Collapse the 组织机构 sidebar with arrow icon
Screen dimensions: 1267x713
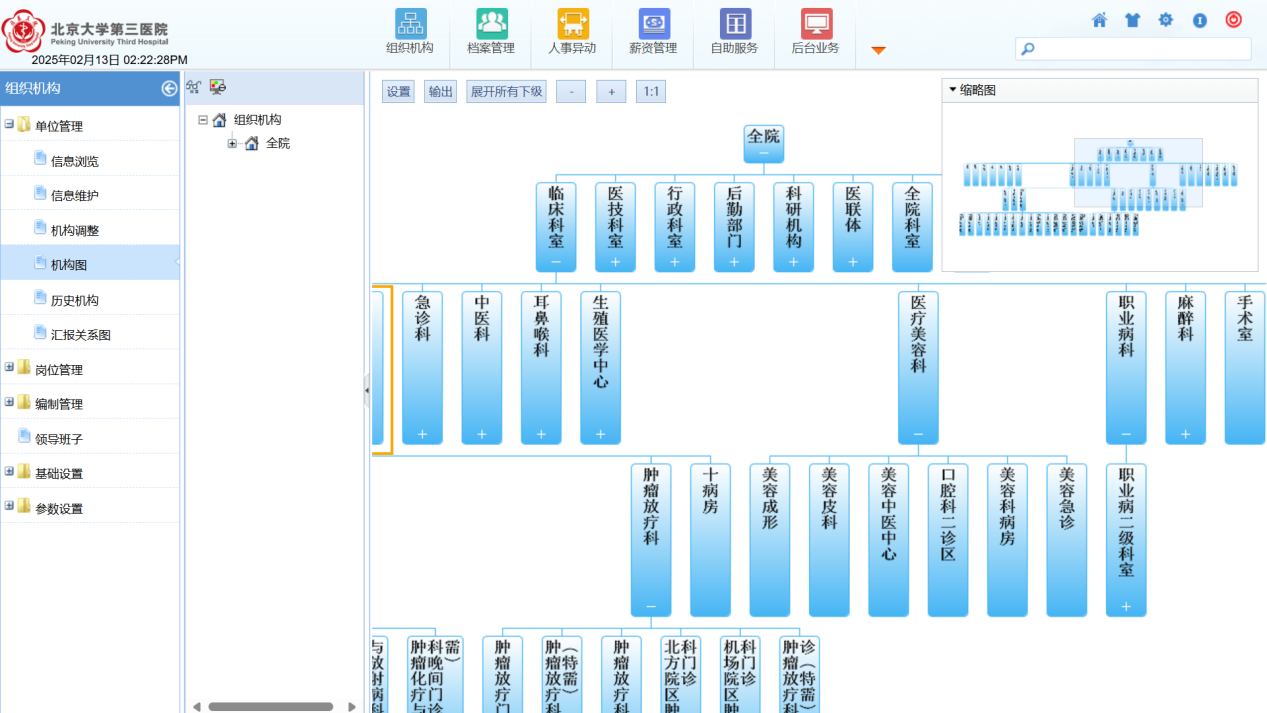[x=169, y=88]
